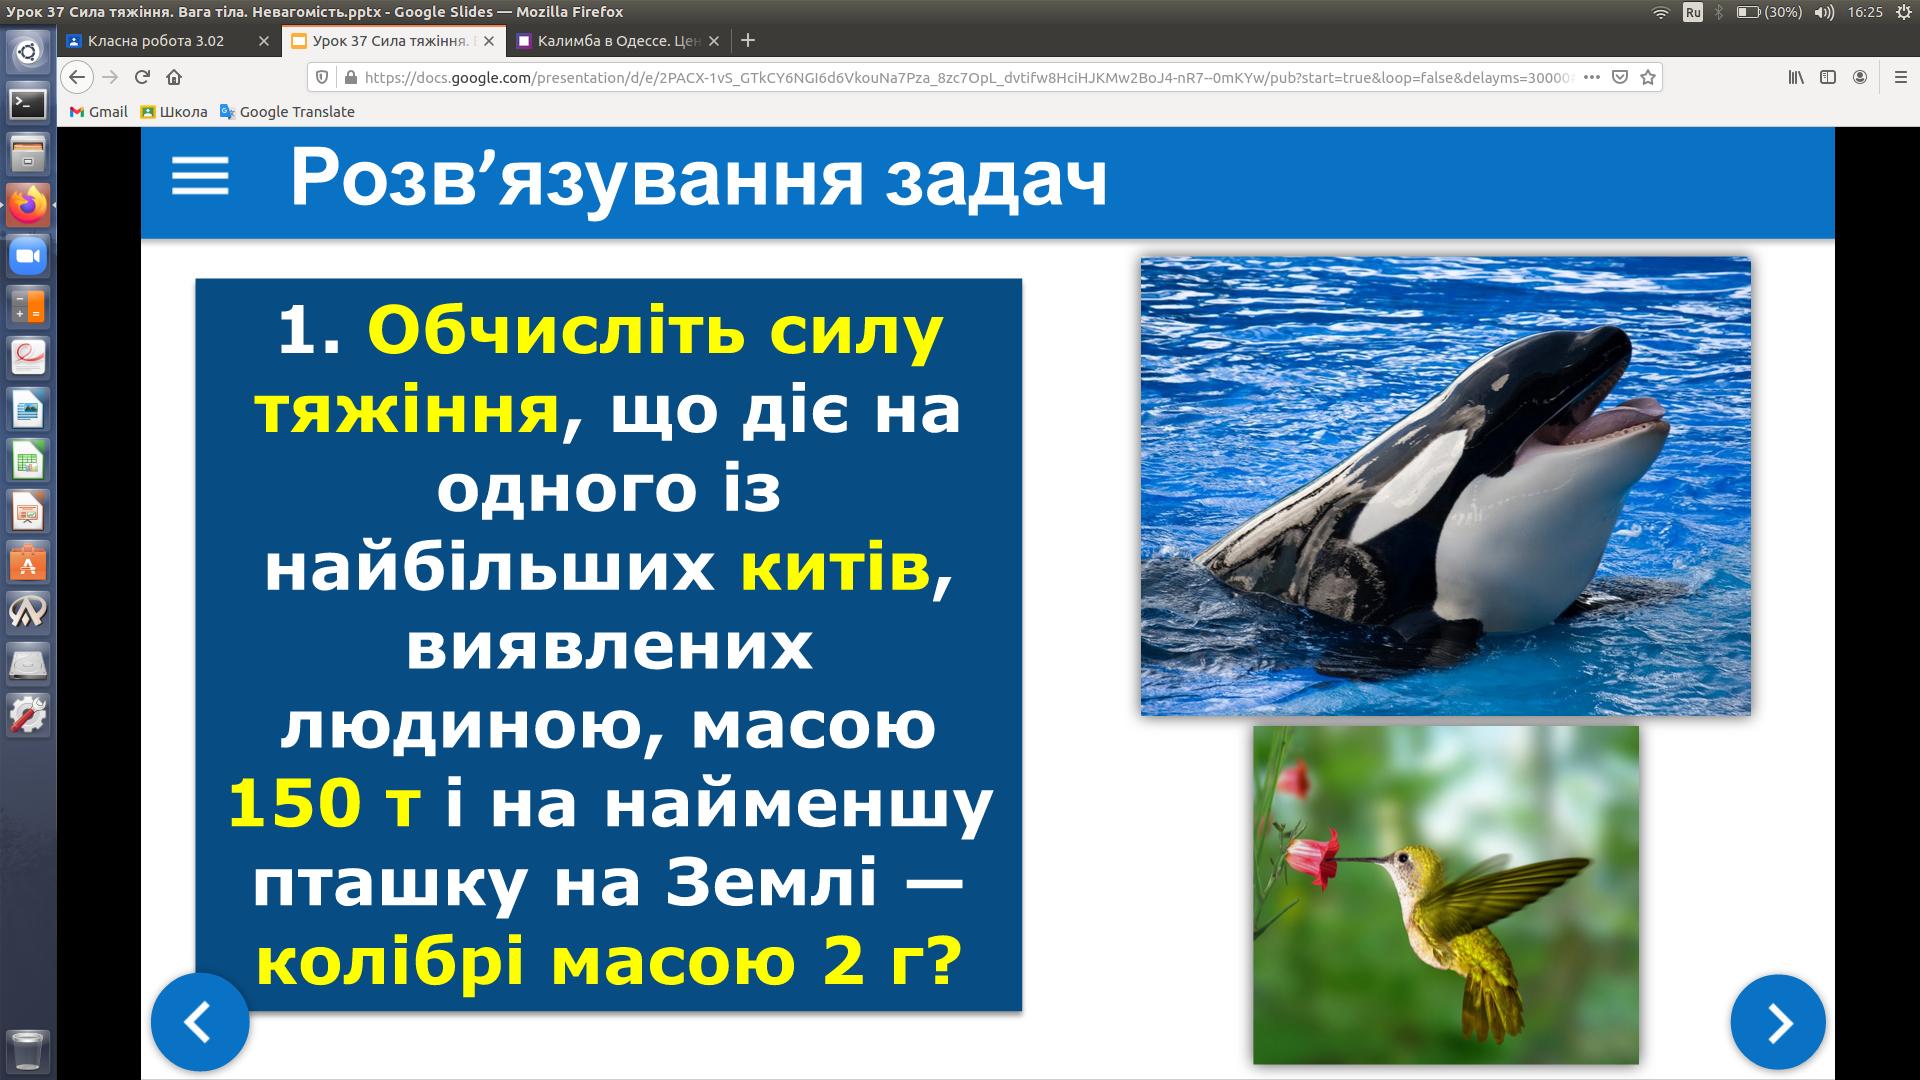Save page to Pocket
Image resolution: width=1920 pixels, height=1080 pixels.
click(1620, 77)
